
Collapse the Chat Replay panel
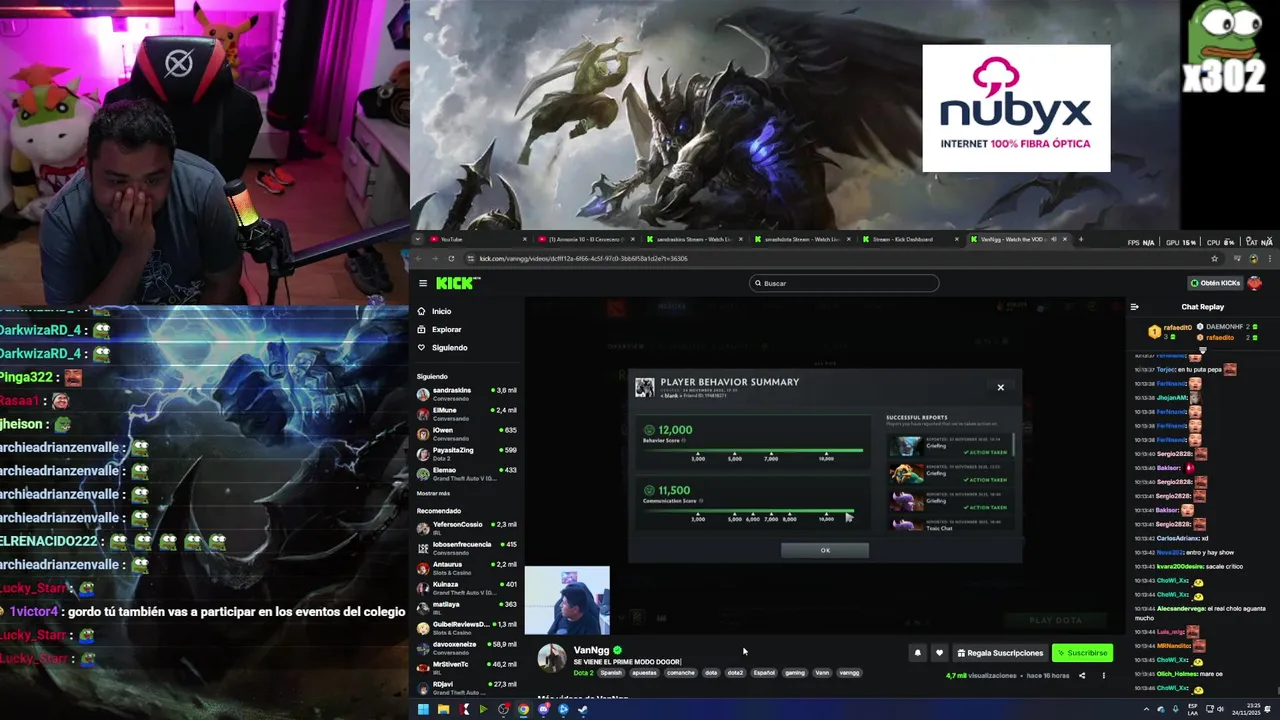pyautogui.click(x=1134, y=307)
